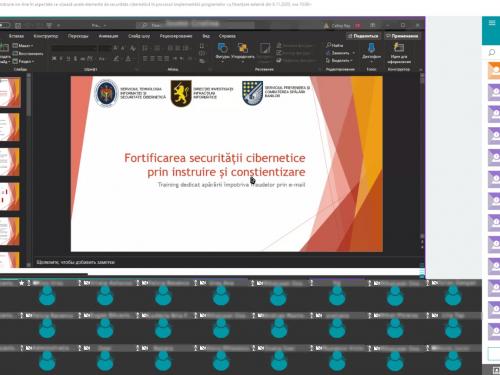Click previous slide arrow below main scrollbar
Image resolution: width=500 pixels, height=375 pixels.
[x=422, y=241]
